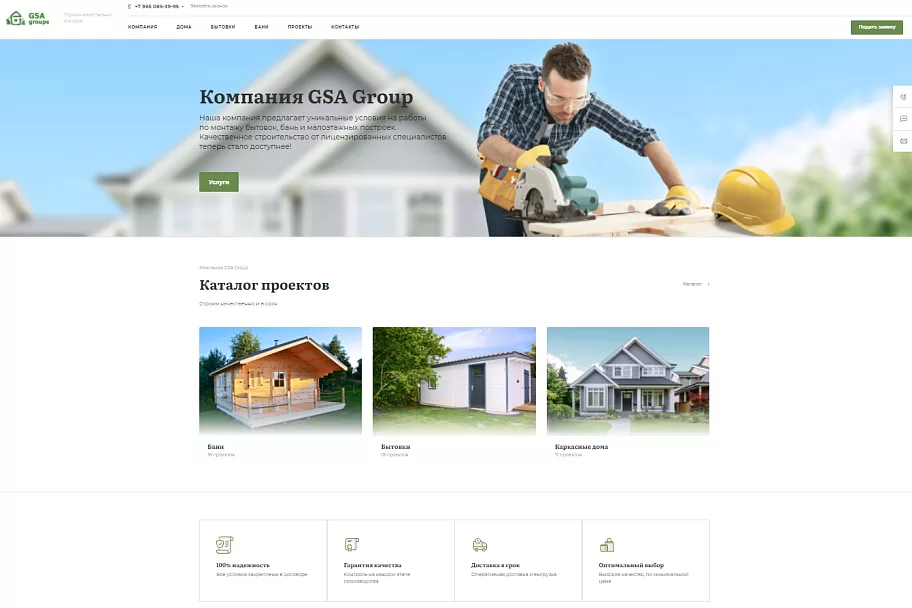Click the phone icon beside the number
The height and width of the screenshot is (608, 912).
130,6
